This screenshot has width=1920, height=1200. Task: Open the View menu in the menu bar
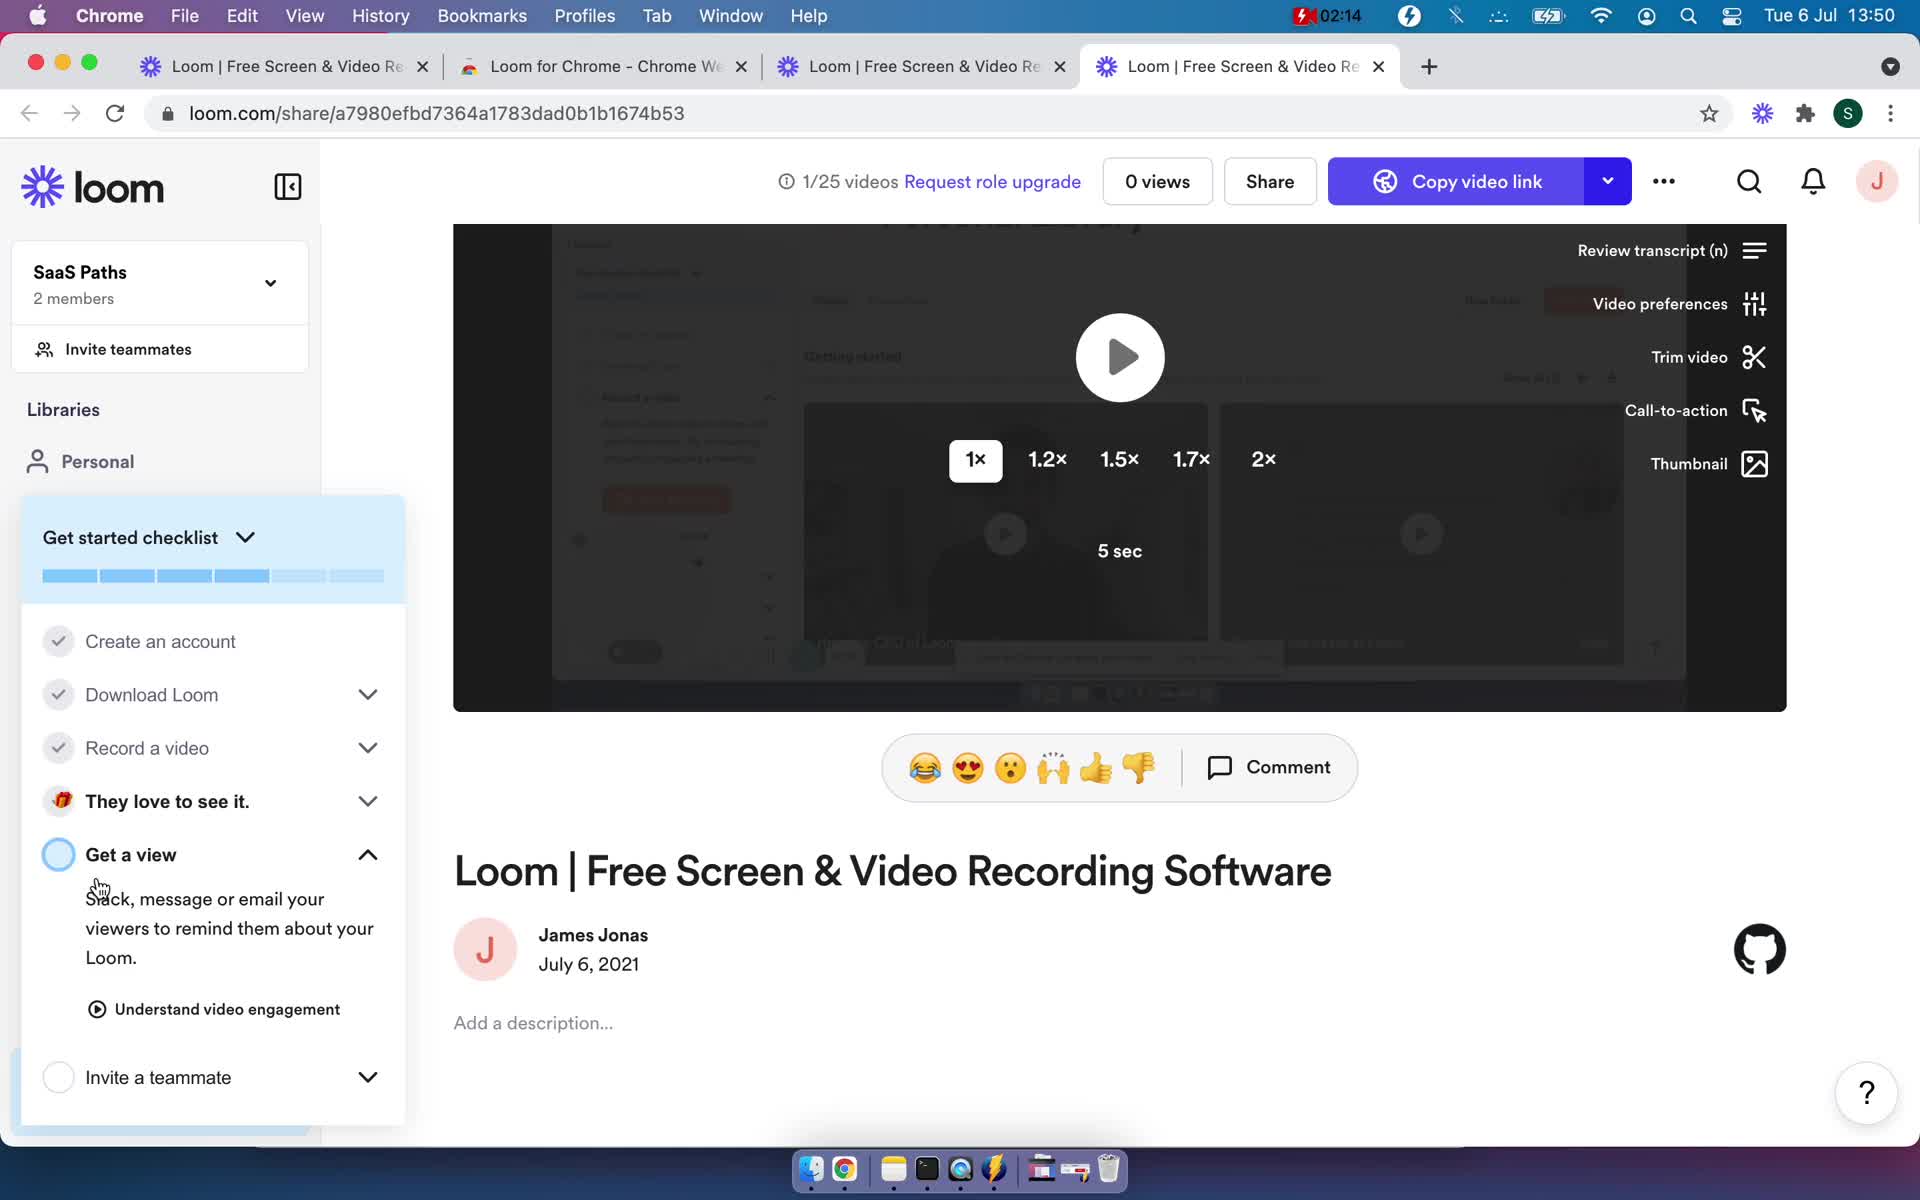click(303, 17)
